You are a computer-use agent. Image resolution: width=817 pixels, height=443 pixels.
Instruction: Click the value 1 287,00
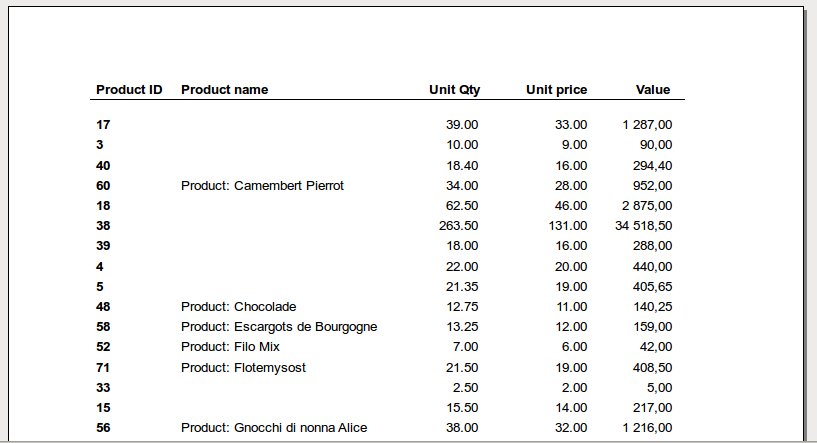[x=647, y=125]
